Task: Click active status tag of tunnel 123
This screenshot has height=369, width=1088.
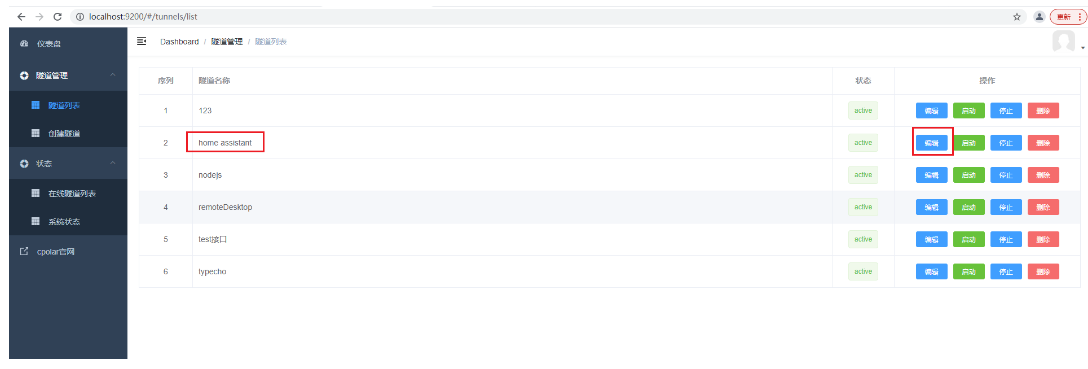Action: point(862,110)
